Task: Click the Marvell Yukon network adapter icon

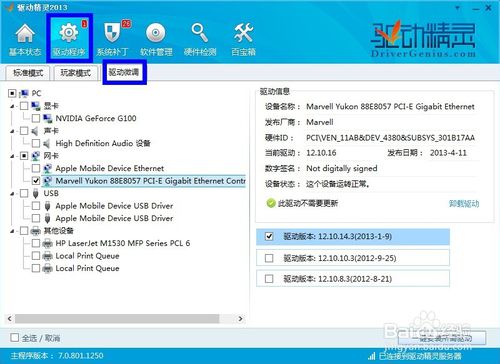Action: [48, 181]
